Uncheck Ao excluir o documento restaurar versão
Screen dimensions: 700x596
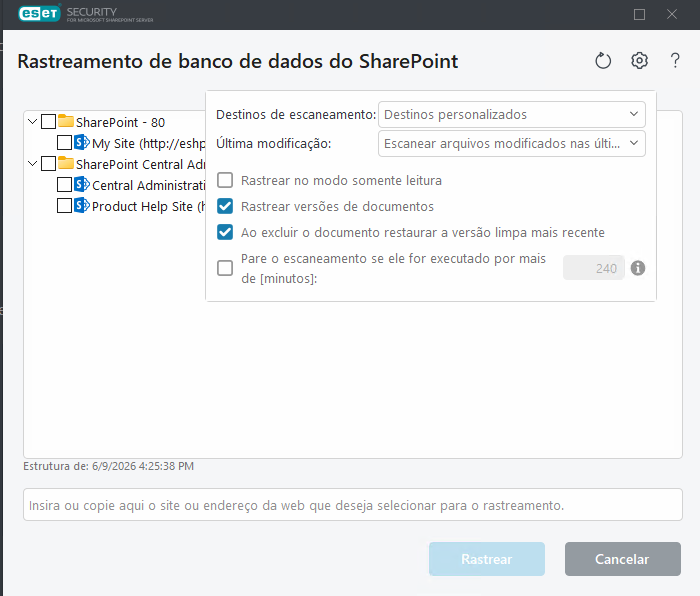coord(225,232)
